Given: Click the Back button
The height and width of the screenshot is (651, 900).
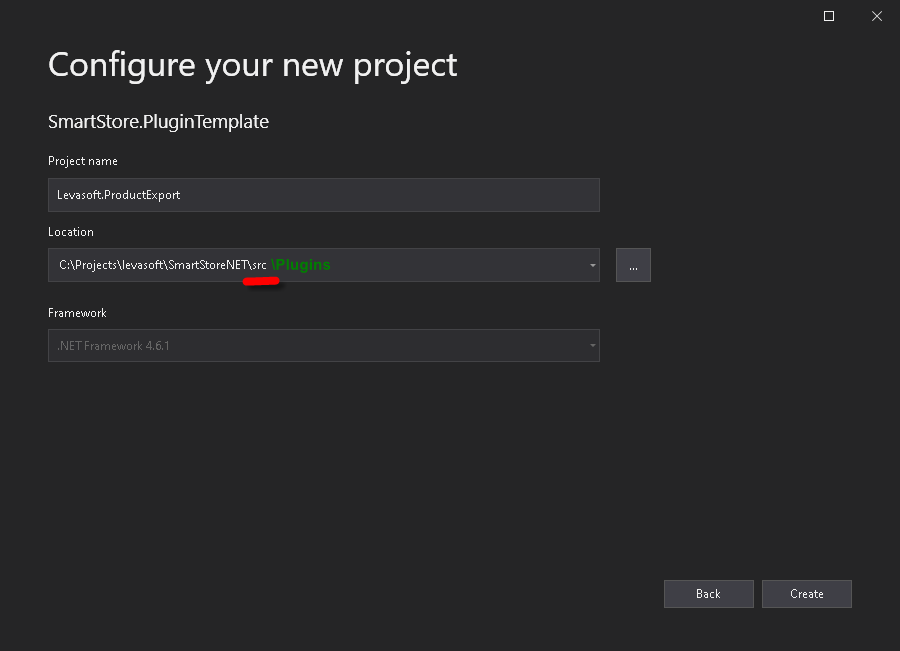Looking at the screenshot, I should pos(708,593).
